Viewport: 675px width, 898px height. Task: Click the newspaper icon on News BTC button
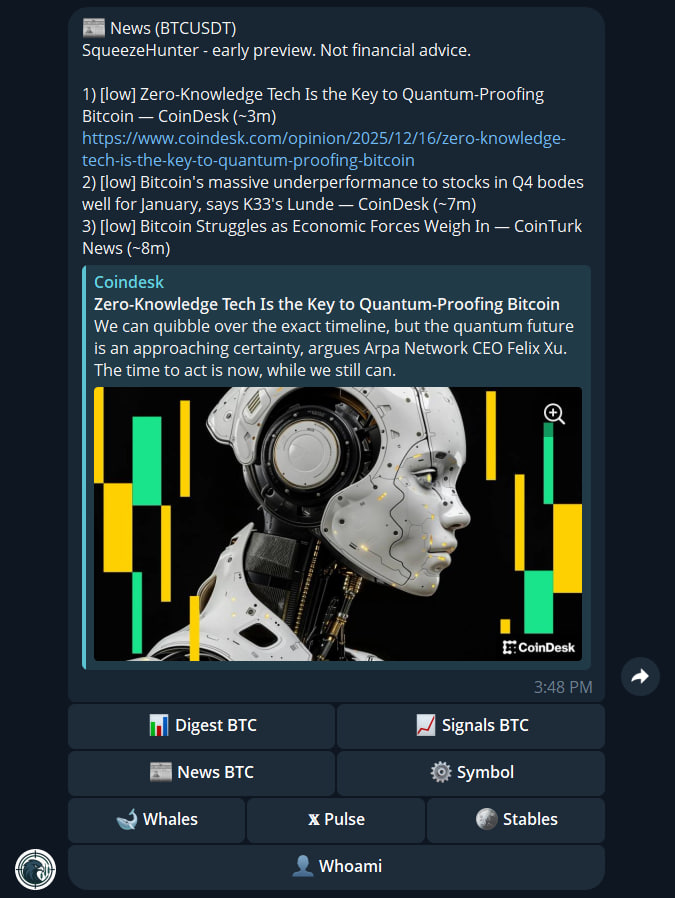[161, 772]
